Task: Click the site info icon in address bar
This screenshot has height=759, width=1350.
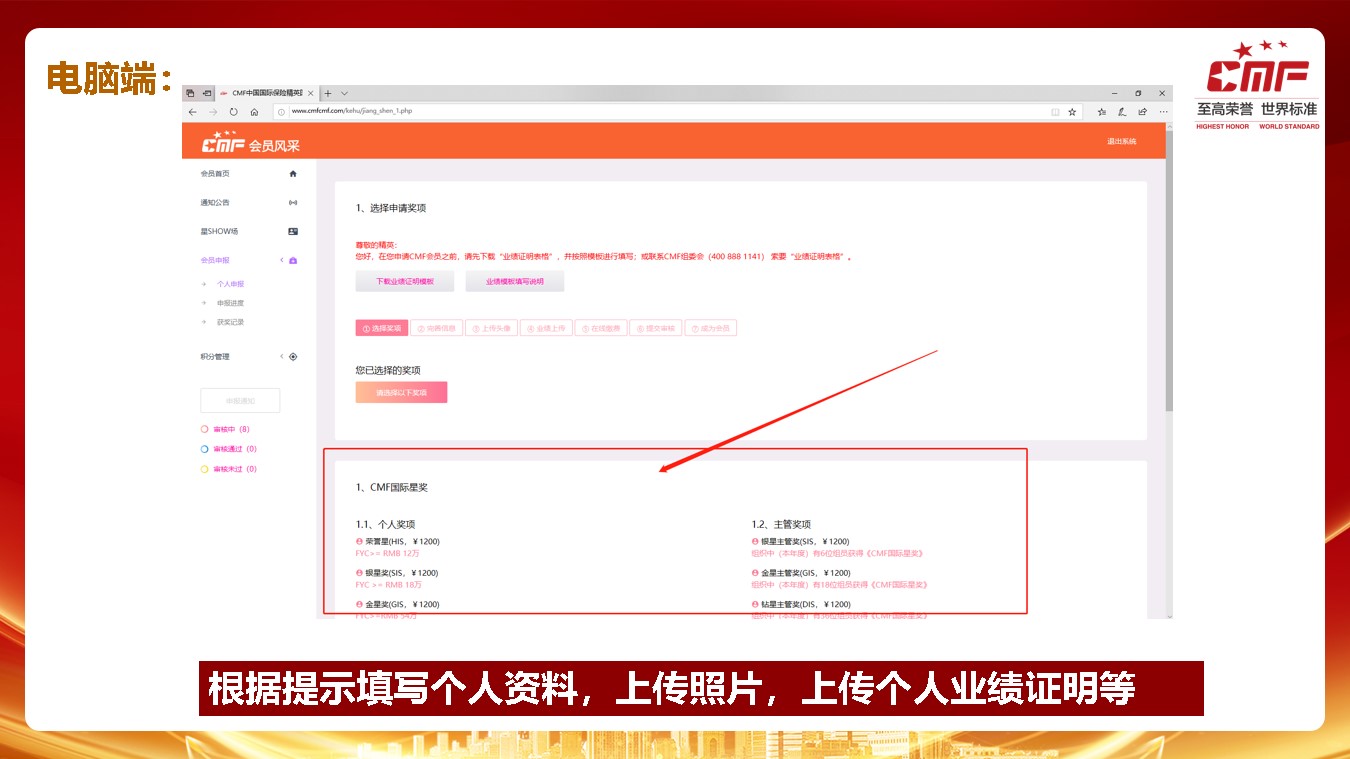Action: click(x=282, y=112)
